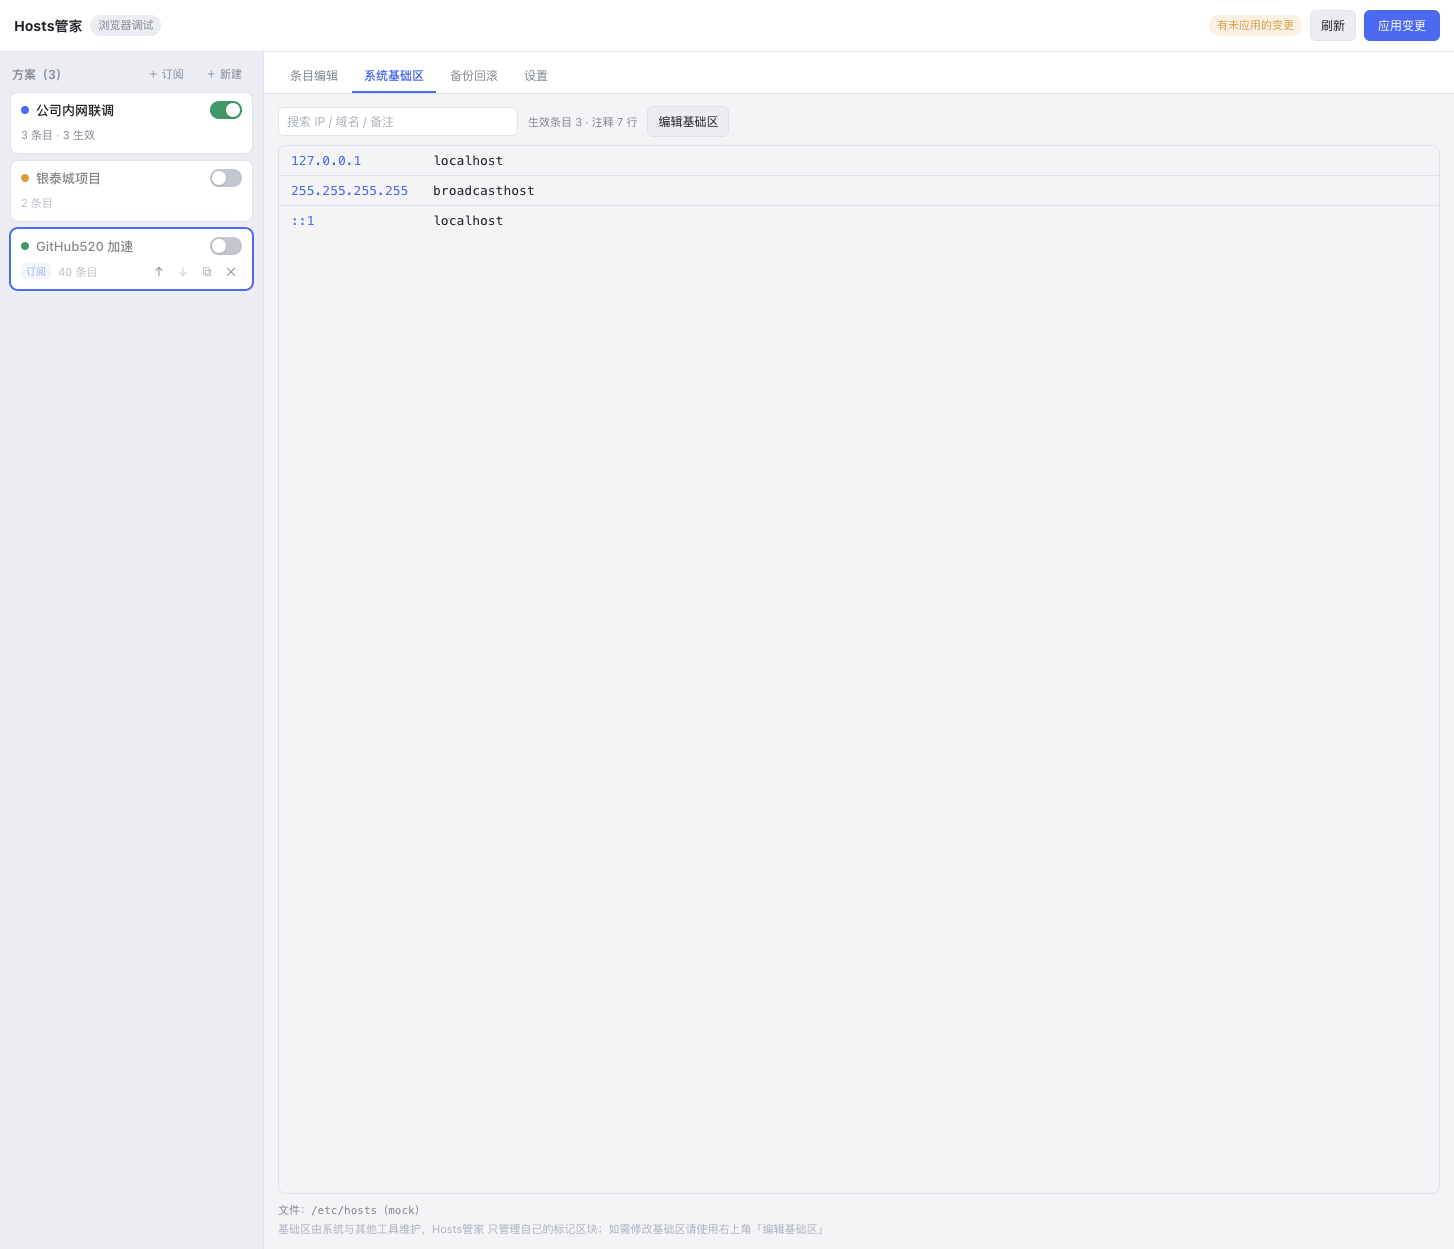Click the 有未应用的变更 status badge

point(1255,26)
